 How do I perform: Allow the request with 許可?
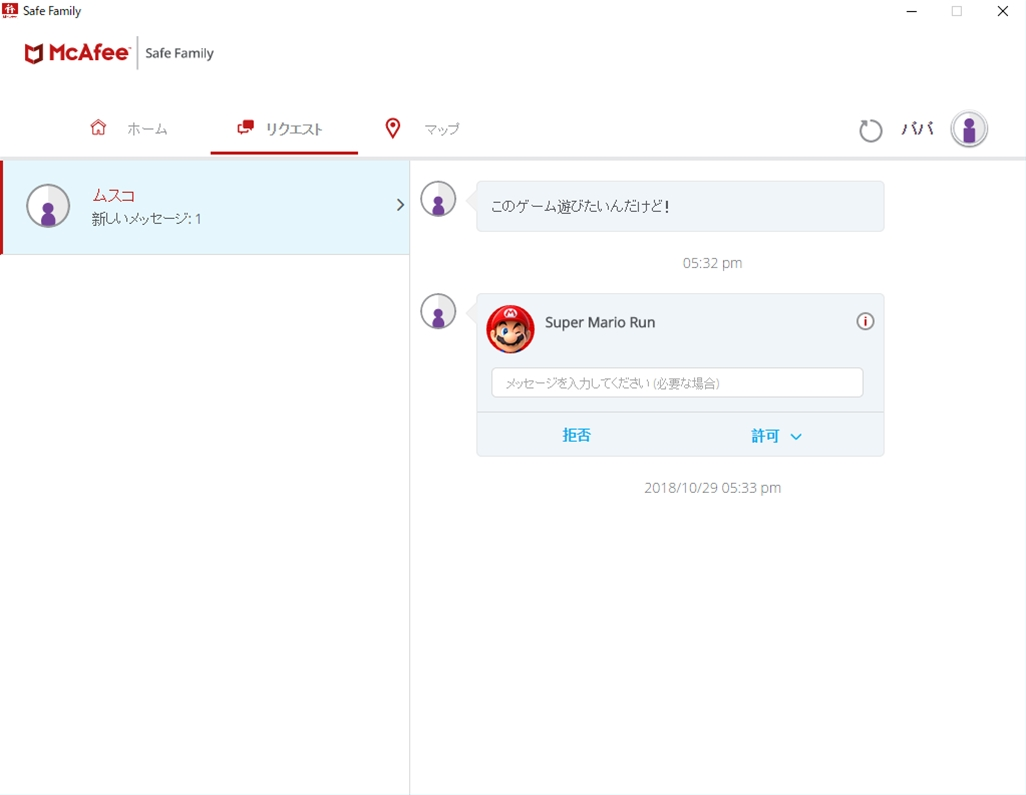click(765, 436)
